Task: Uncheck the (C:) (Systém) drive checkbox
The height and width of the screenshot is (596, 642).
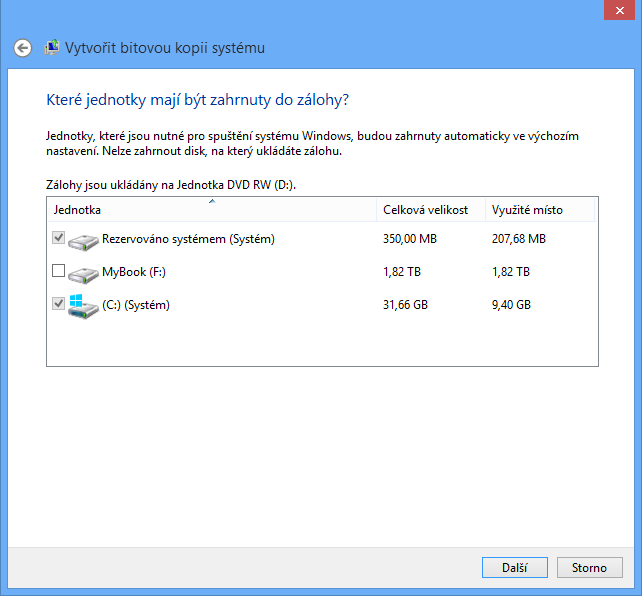Action: (58, 304)
